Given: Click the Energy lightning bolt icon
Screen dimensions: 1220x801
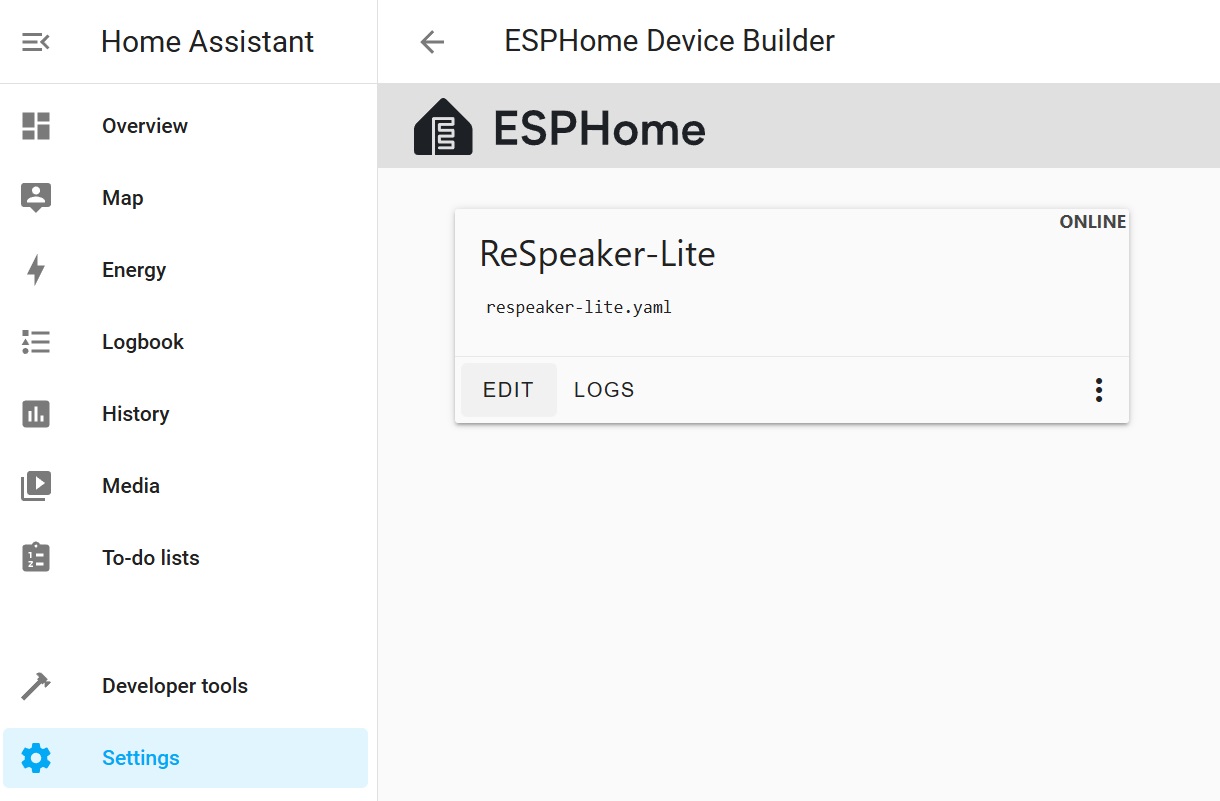Looking at the screenshot, I should pyautogui.click(x=36, y=270).
